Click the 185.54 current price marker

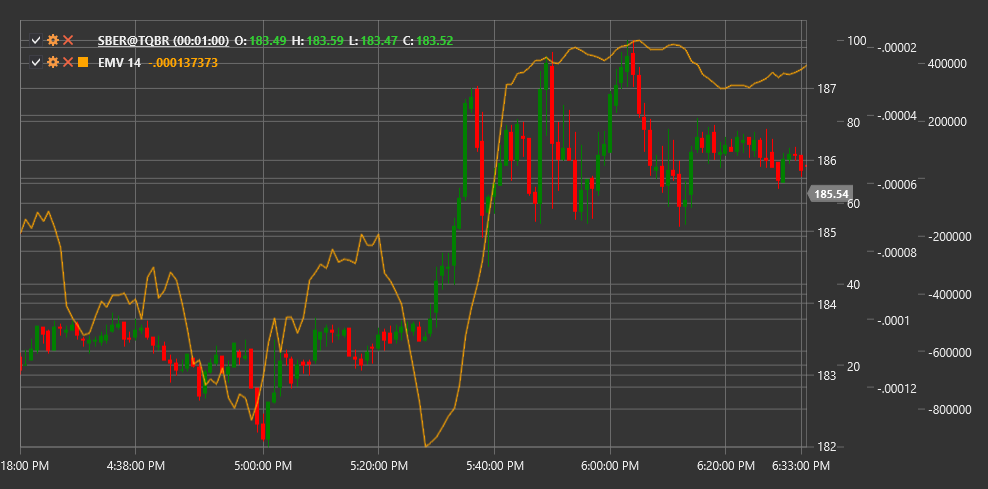click(x=830, y=194)
